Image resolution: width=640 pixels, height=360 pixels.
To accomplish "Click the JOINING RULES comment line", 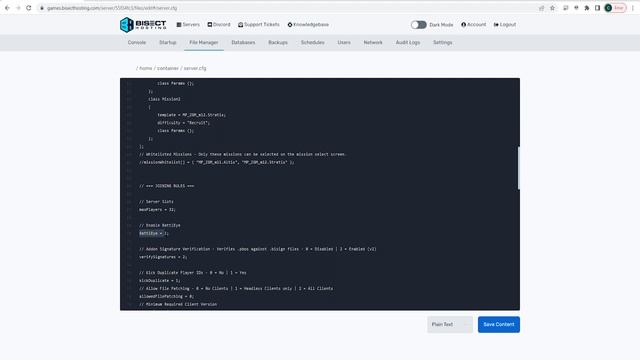I will pos(167,186).
